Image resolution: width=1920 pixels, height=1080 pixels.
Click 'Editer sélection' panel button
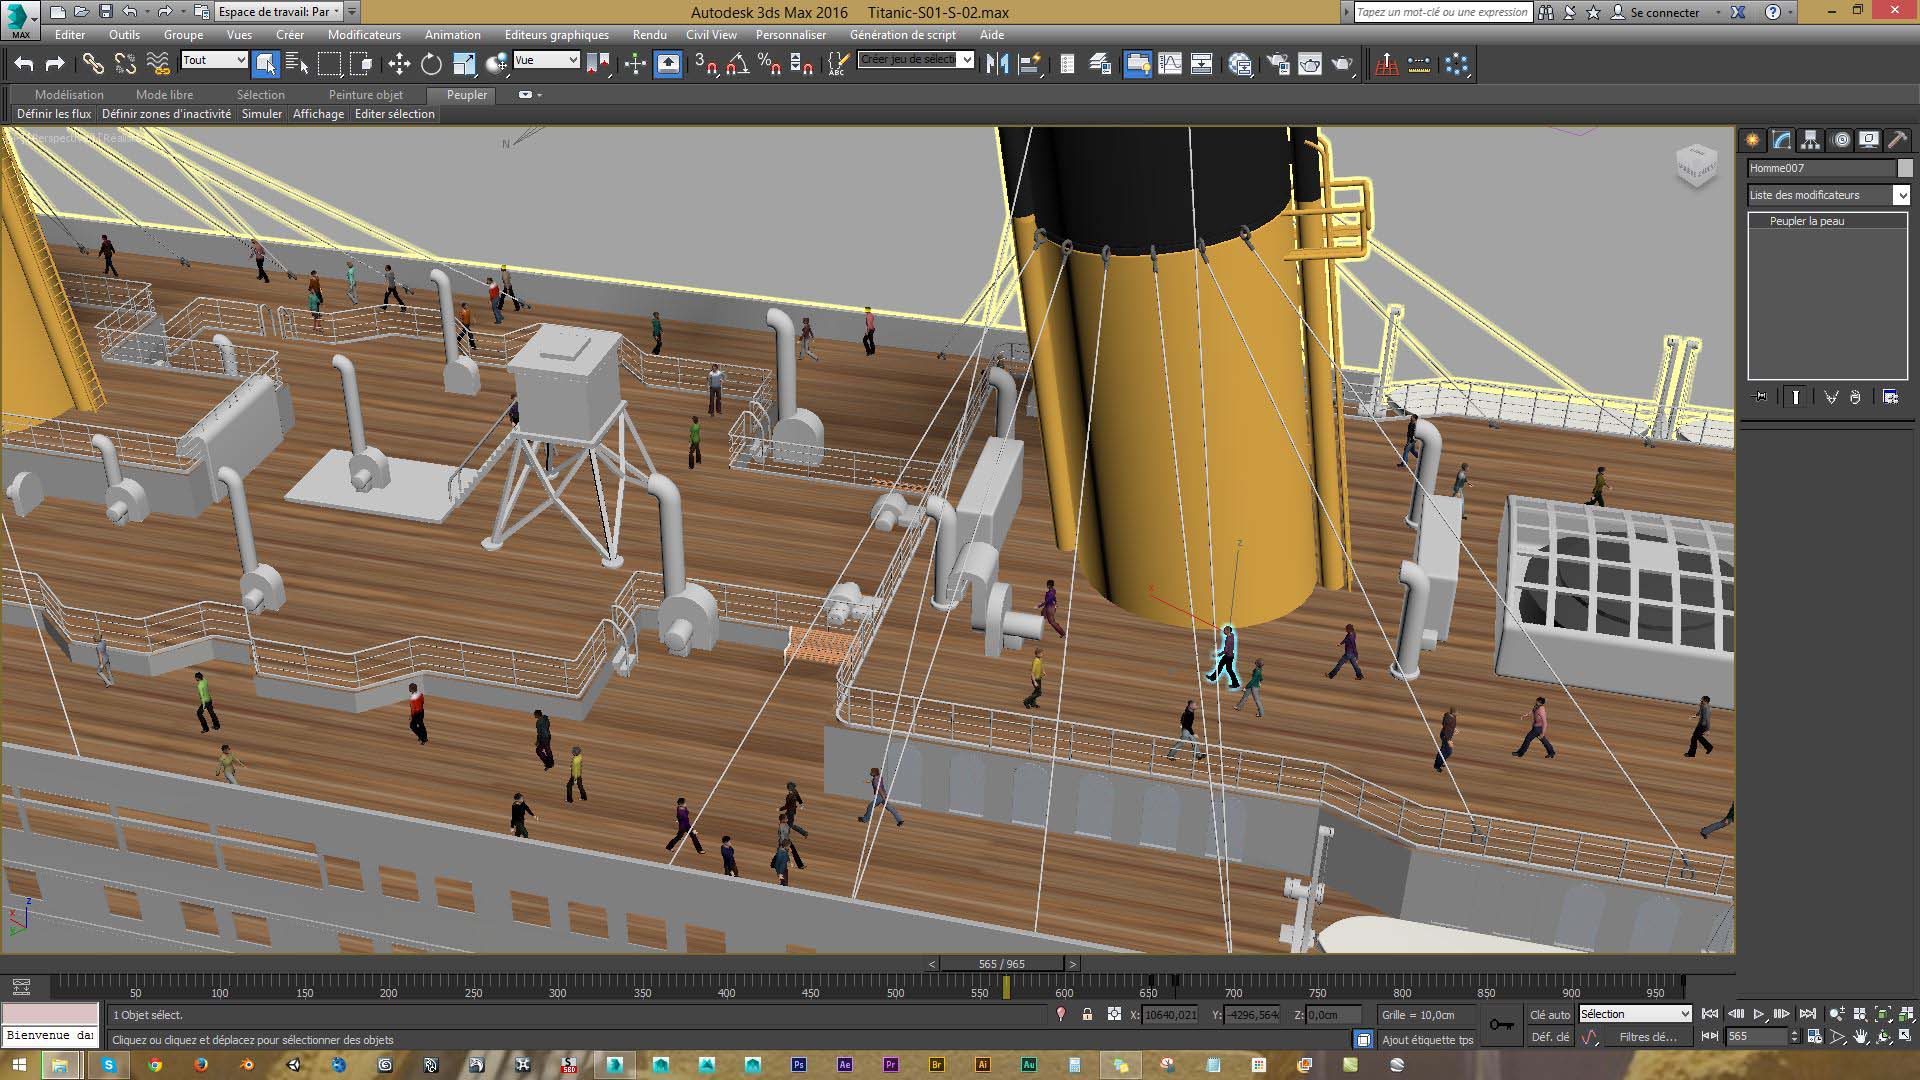395,114
